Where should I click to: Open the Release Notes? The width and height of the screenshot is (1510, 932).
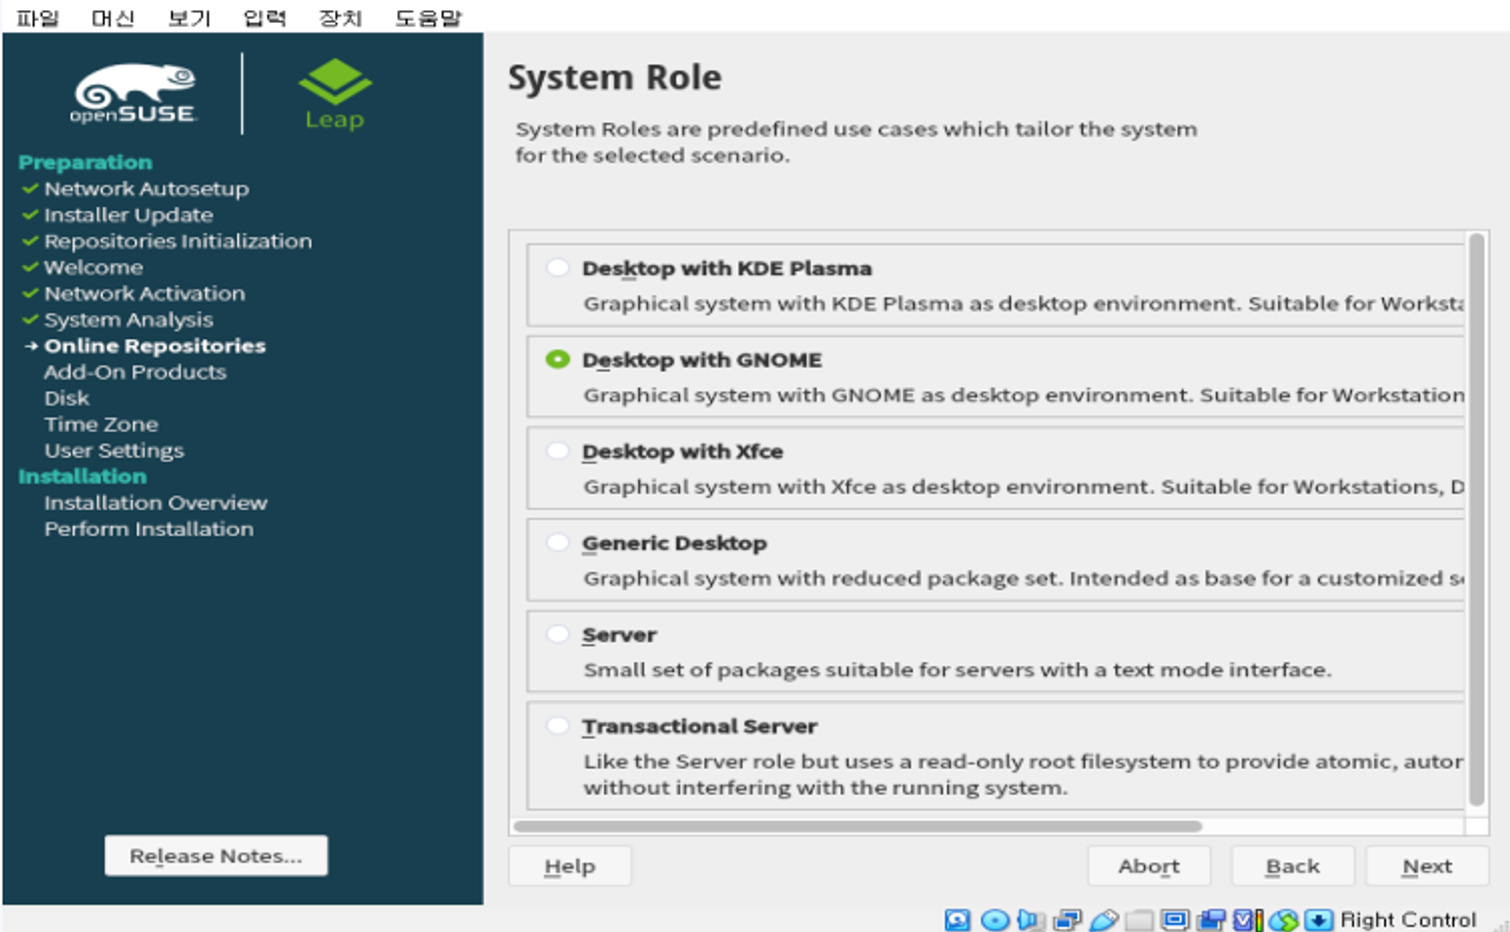tap(216, 856)
